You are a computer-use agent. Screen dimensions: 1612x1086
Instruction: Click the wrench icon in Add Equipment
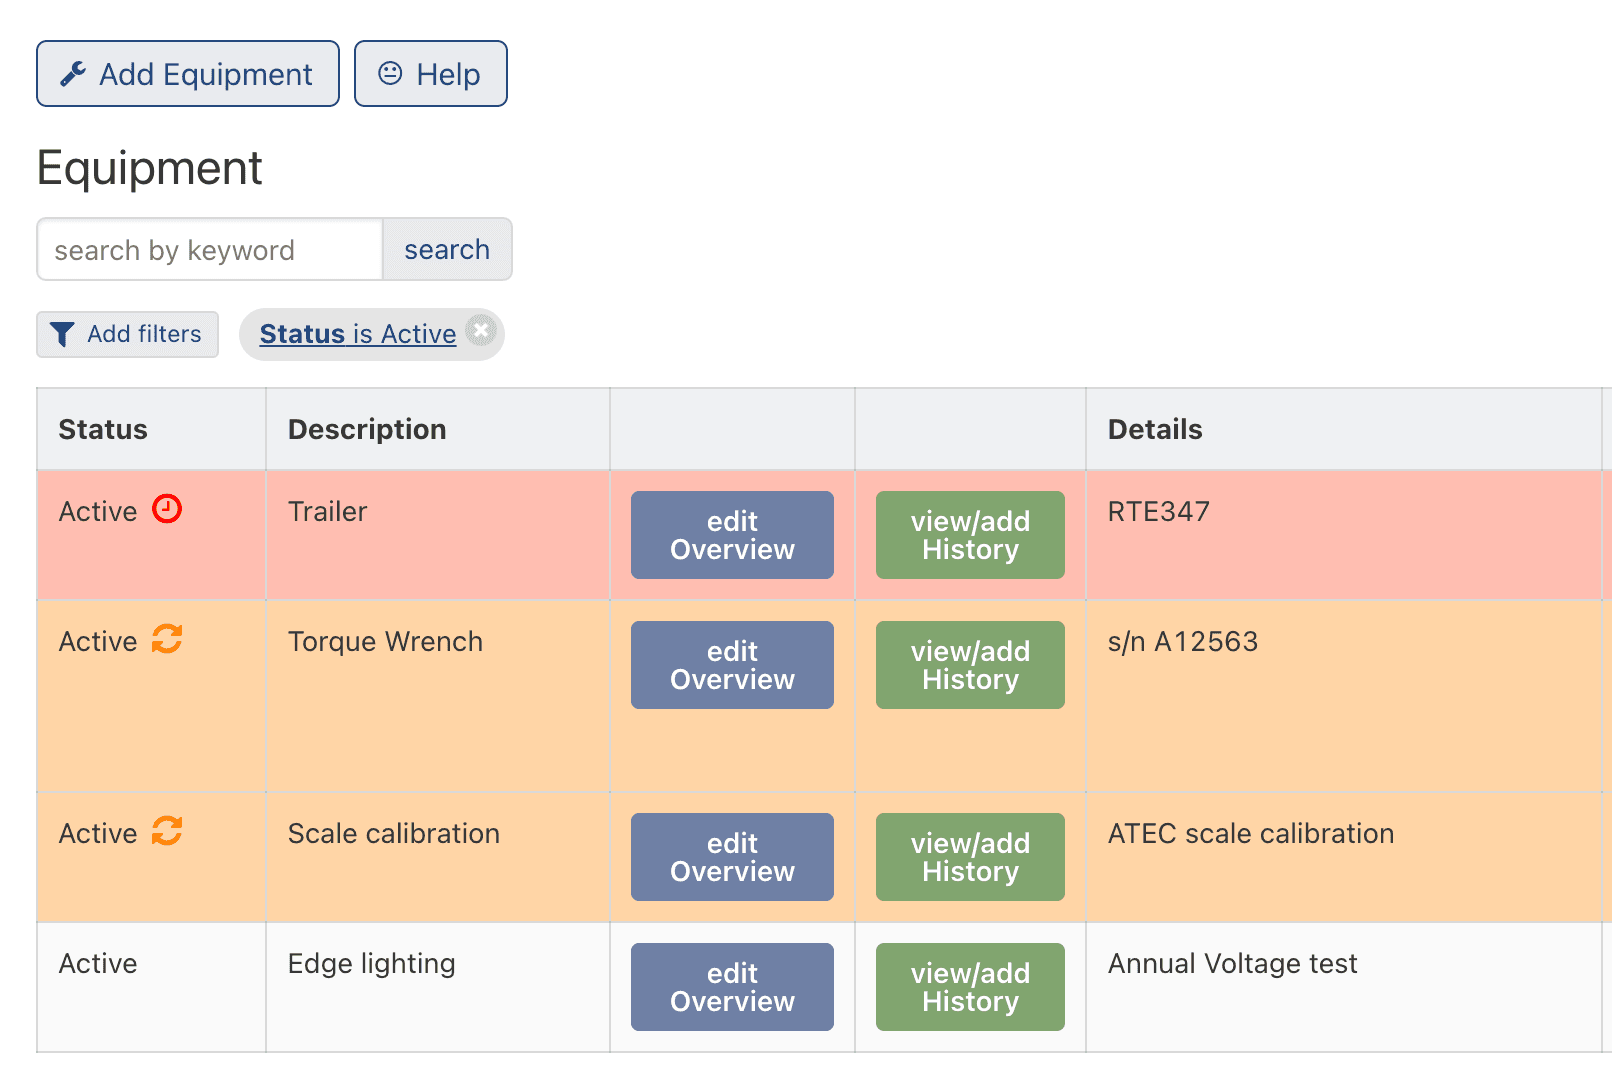click(73, 74)
